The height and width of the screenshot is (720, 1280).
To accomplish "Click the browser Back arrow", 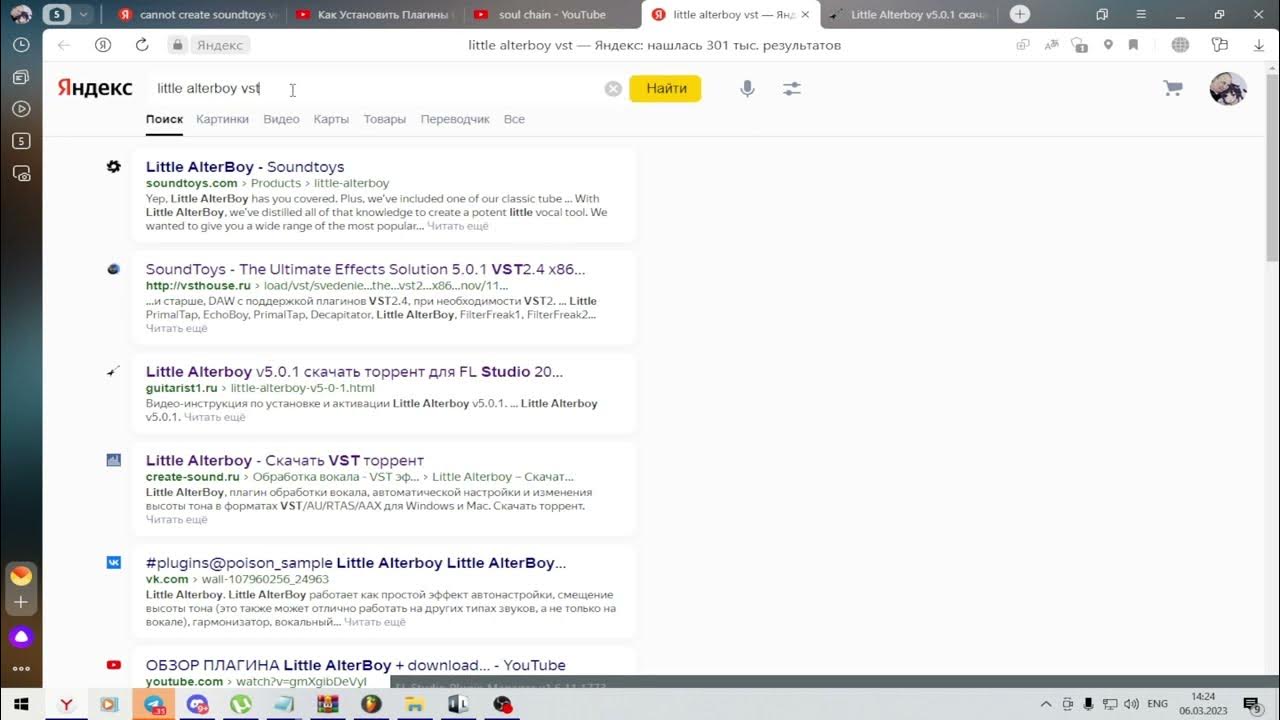I will pyautogui.click(x=64, y=45).
